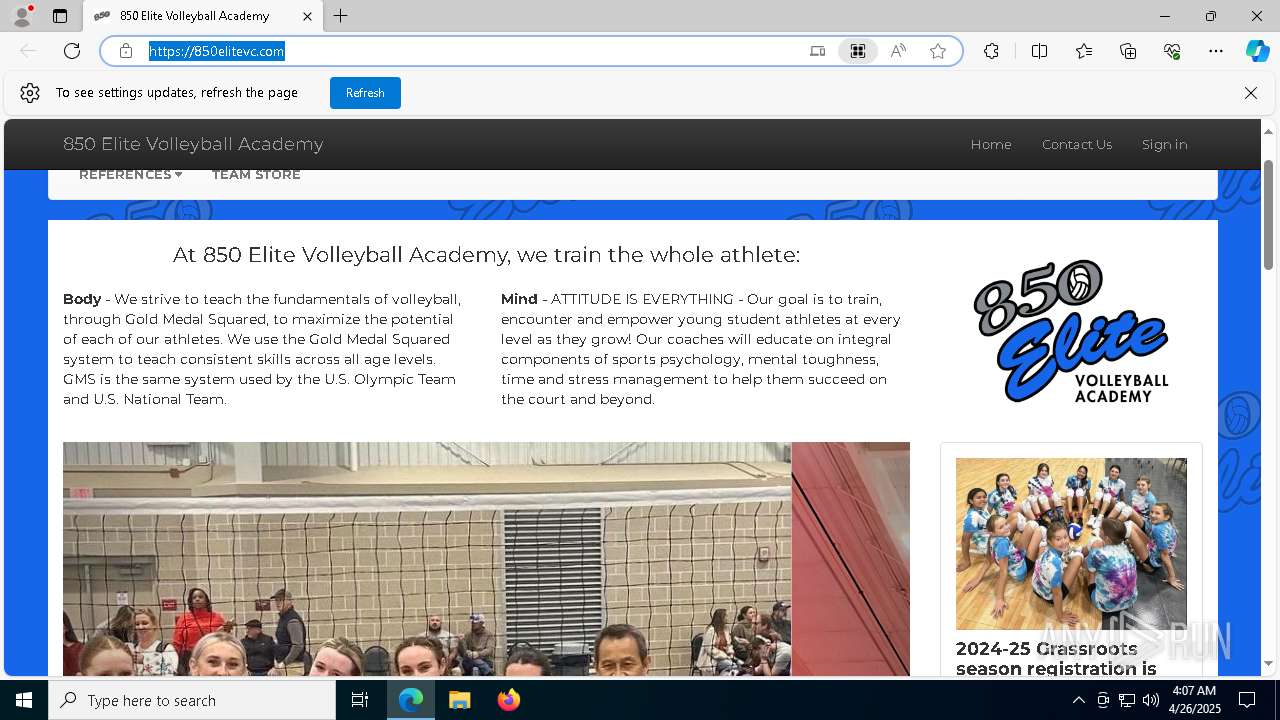Open the TEAM STORE menu item
This screenshot has height=720, width=1280.
256,175
